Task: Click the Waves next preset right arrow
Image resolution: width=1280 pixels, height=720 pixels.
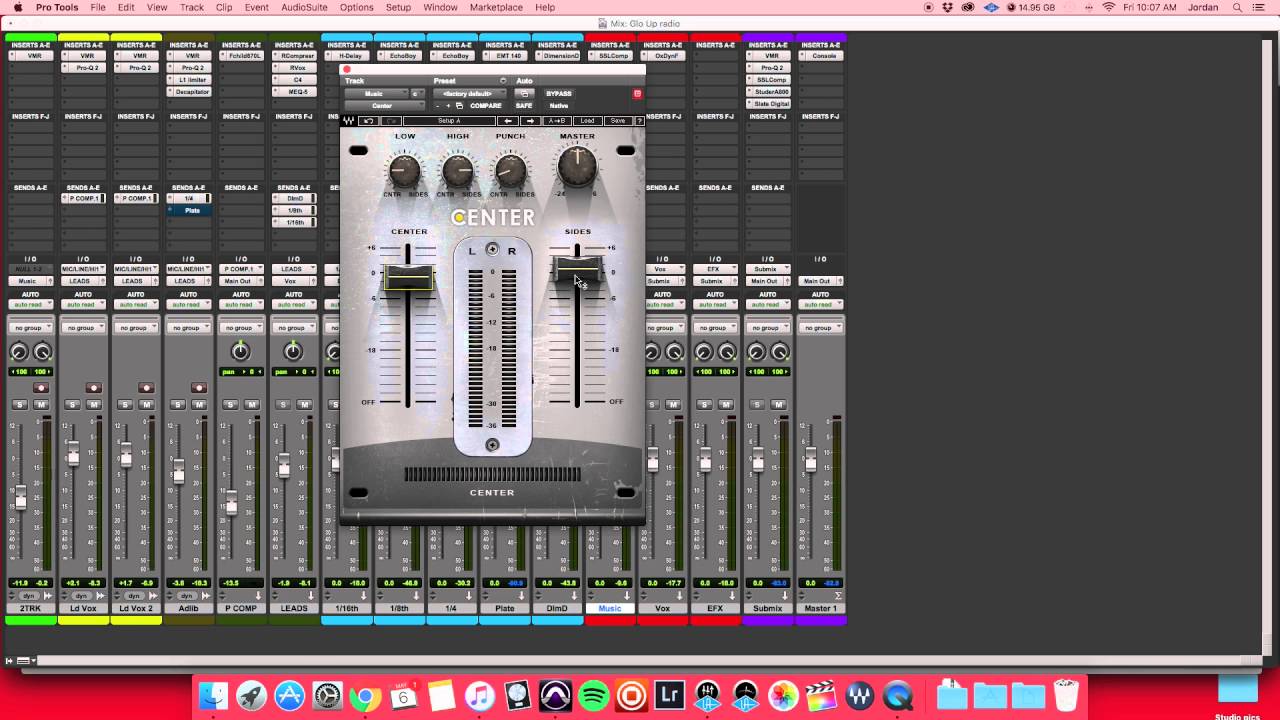Action: click(x=529, y=121)
